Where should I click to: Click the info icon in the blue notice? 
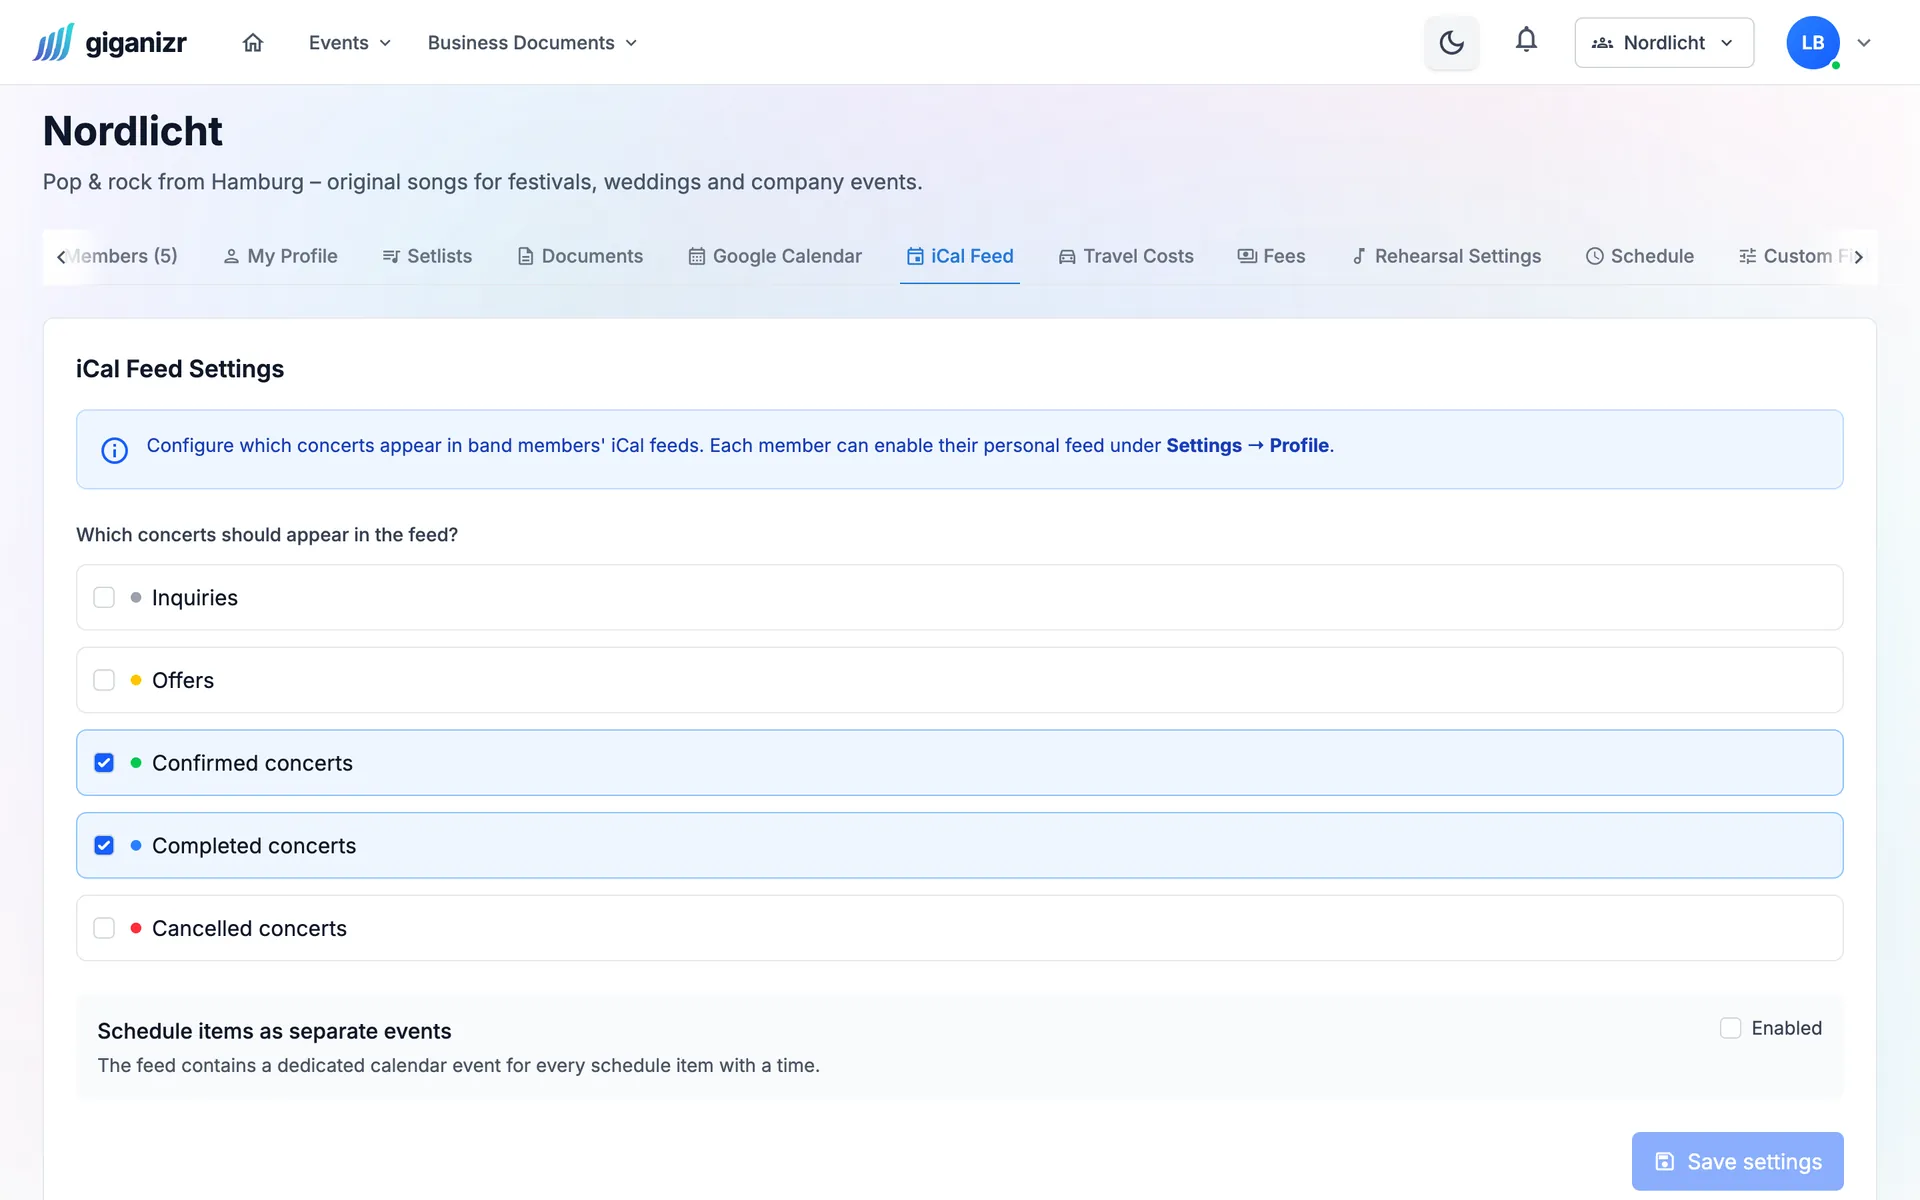[x=115, y=450]
